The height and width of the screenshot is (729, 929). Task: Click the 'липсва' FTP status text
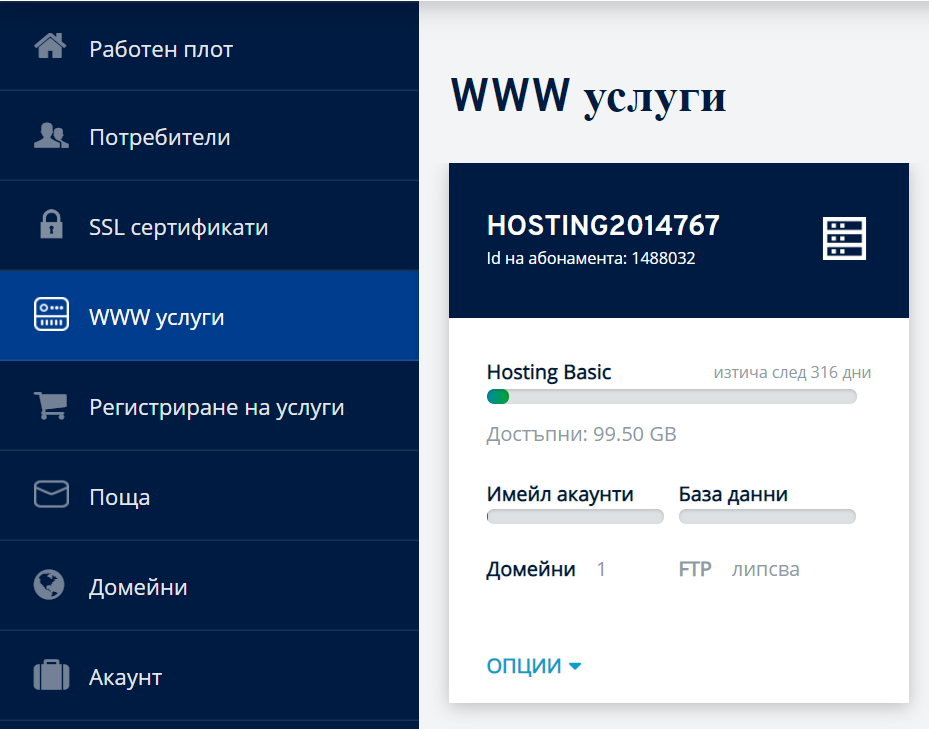(x=765, y=570)
